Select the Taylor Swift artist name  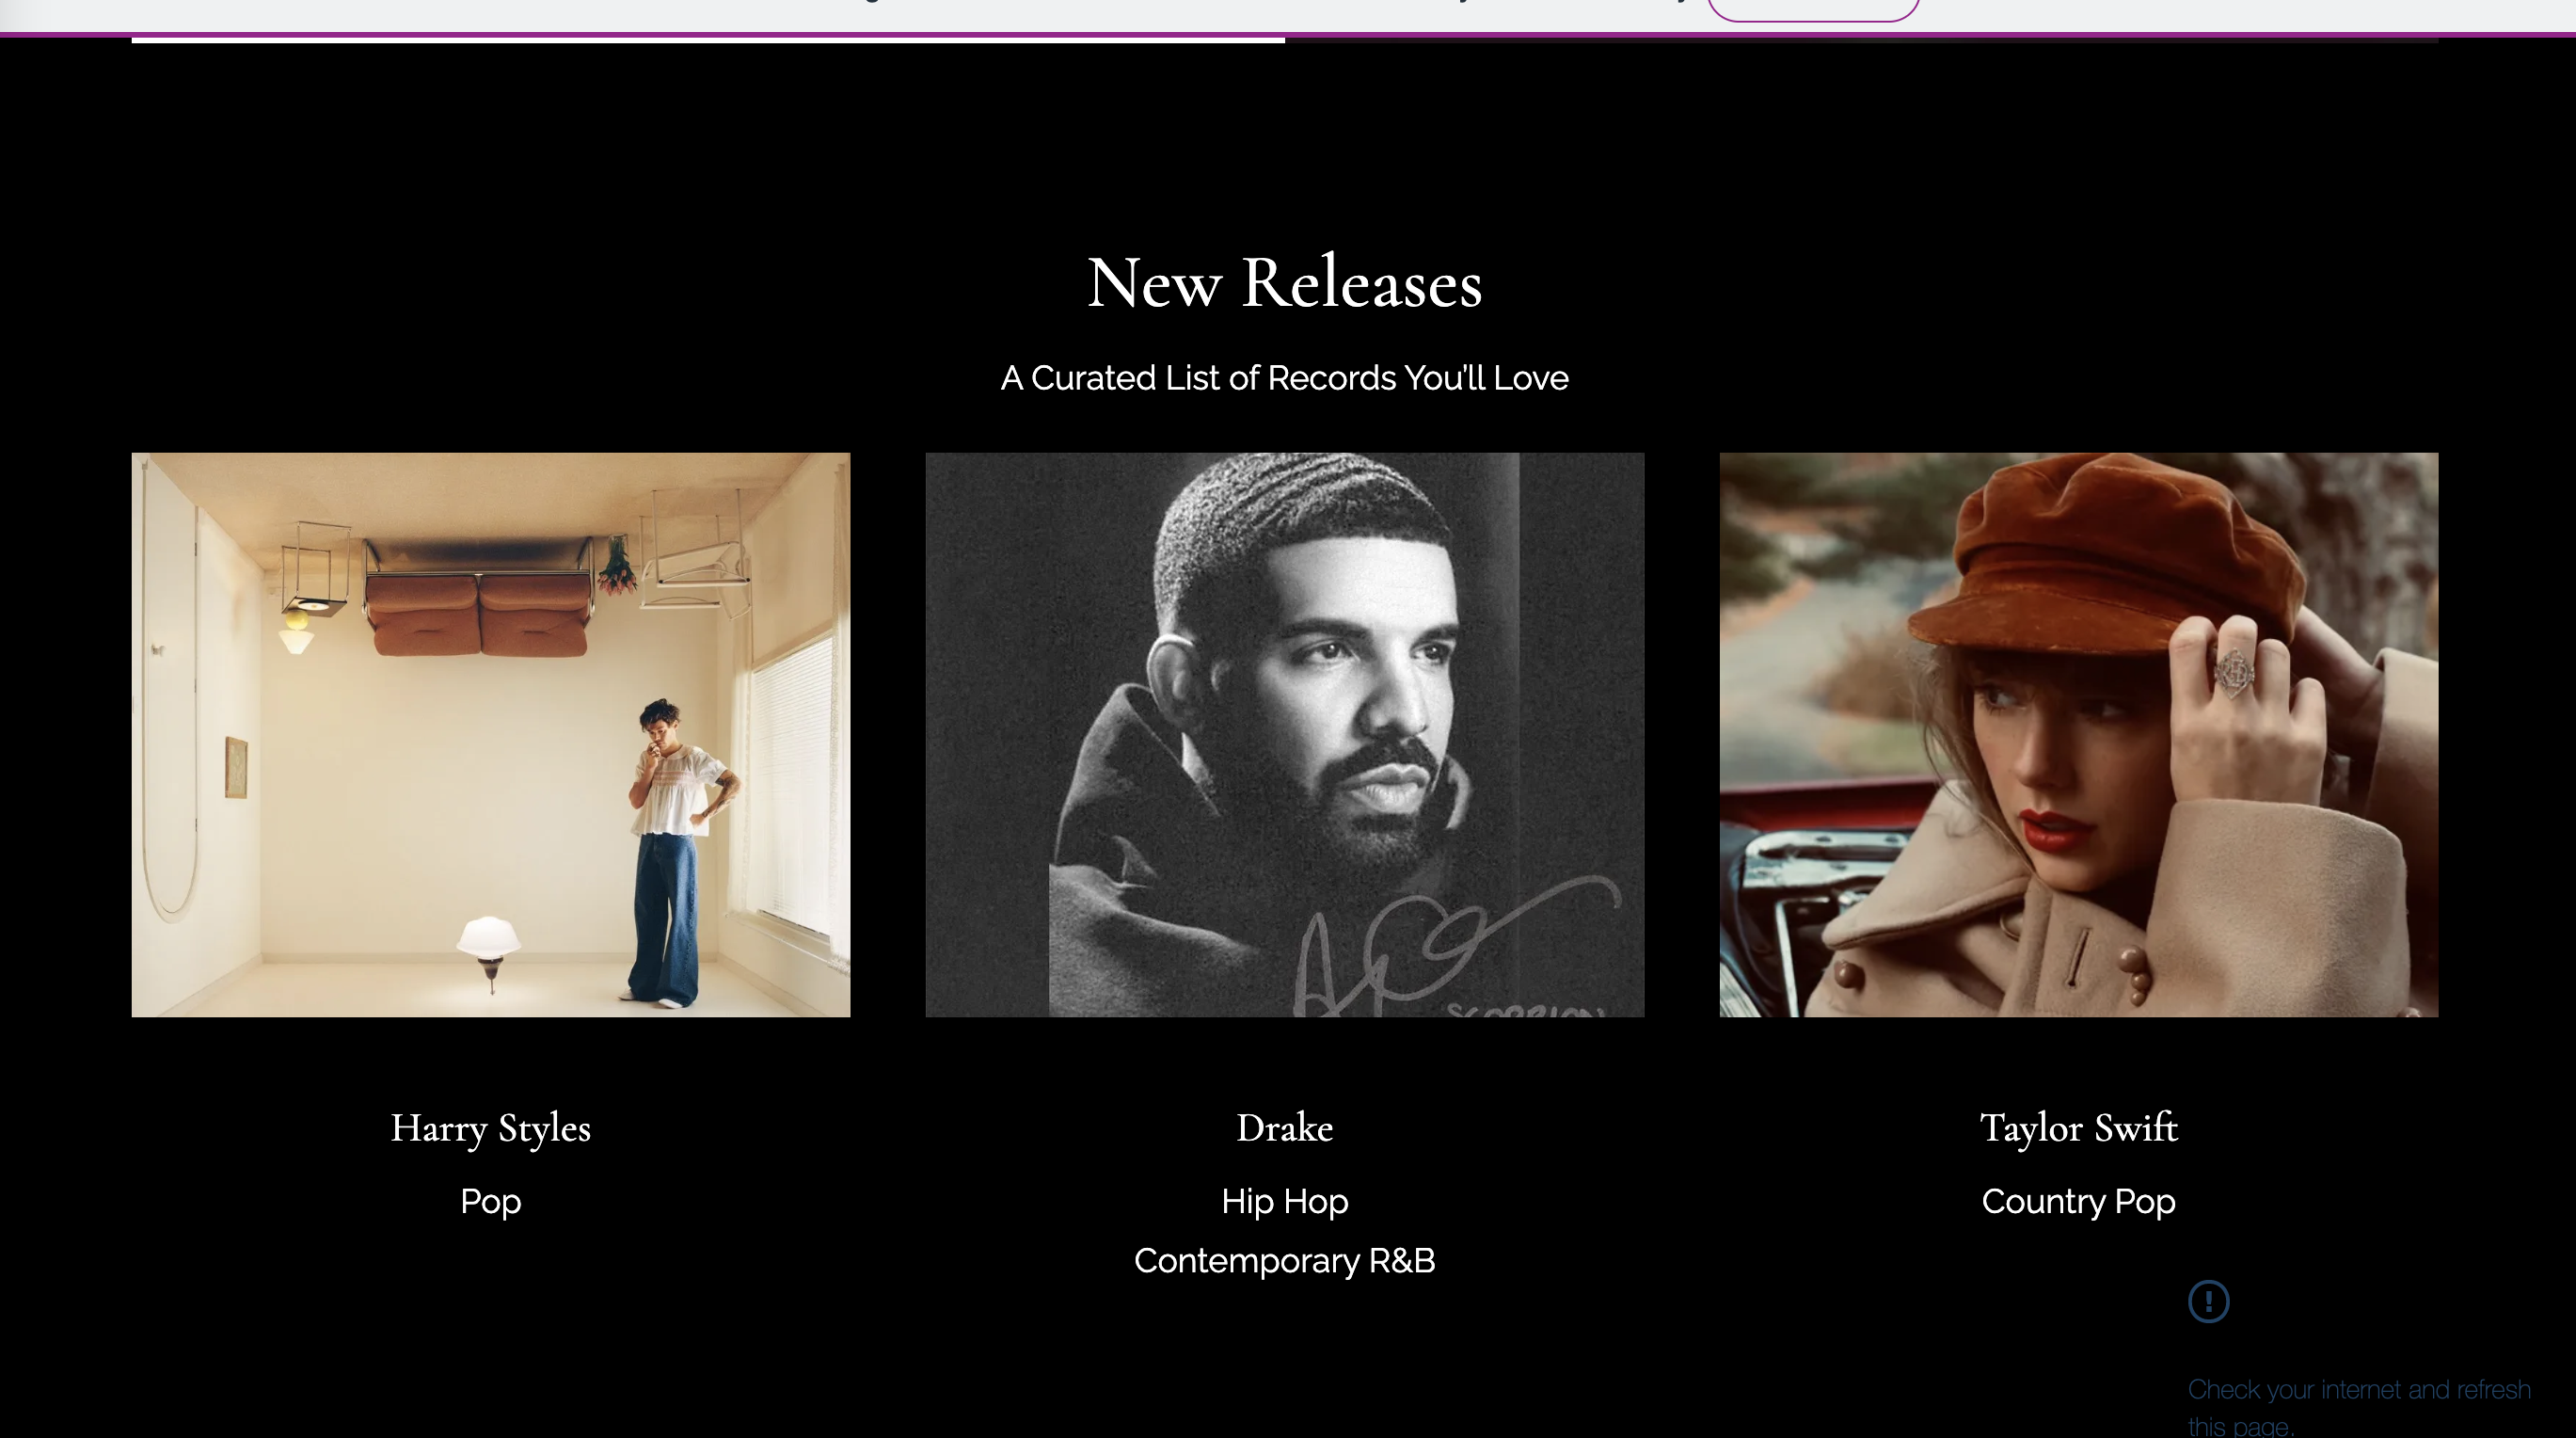[2078, 1128]
